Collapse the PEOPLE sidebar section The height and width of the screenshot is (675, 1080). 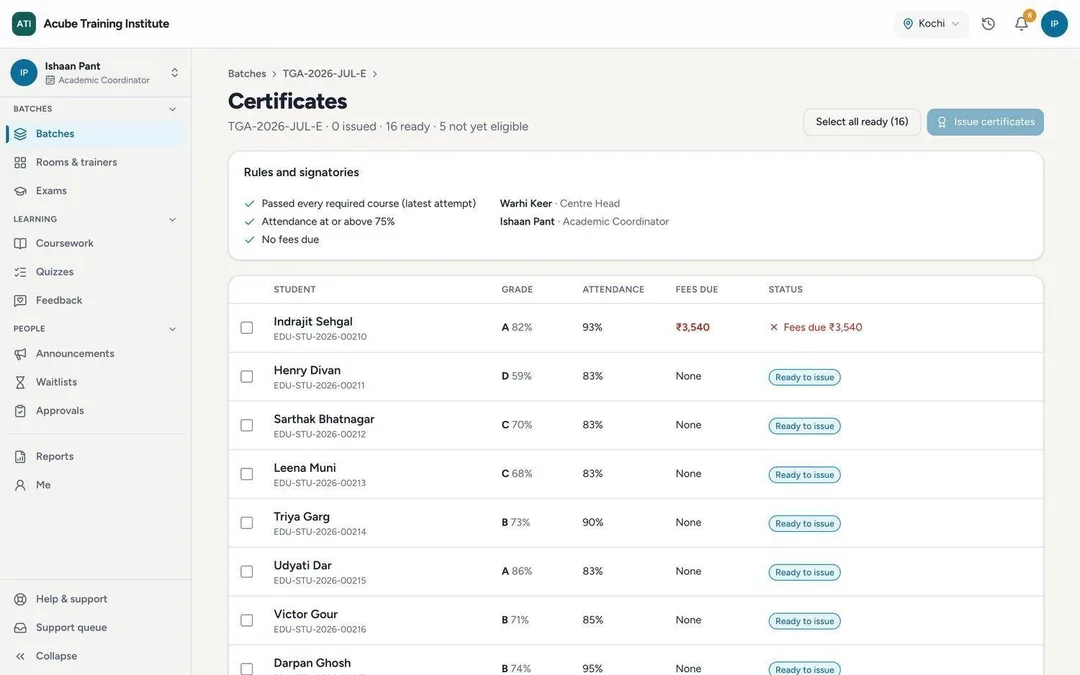pyautogui.click(x=172, y=329)
